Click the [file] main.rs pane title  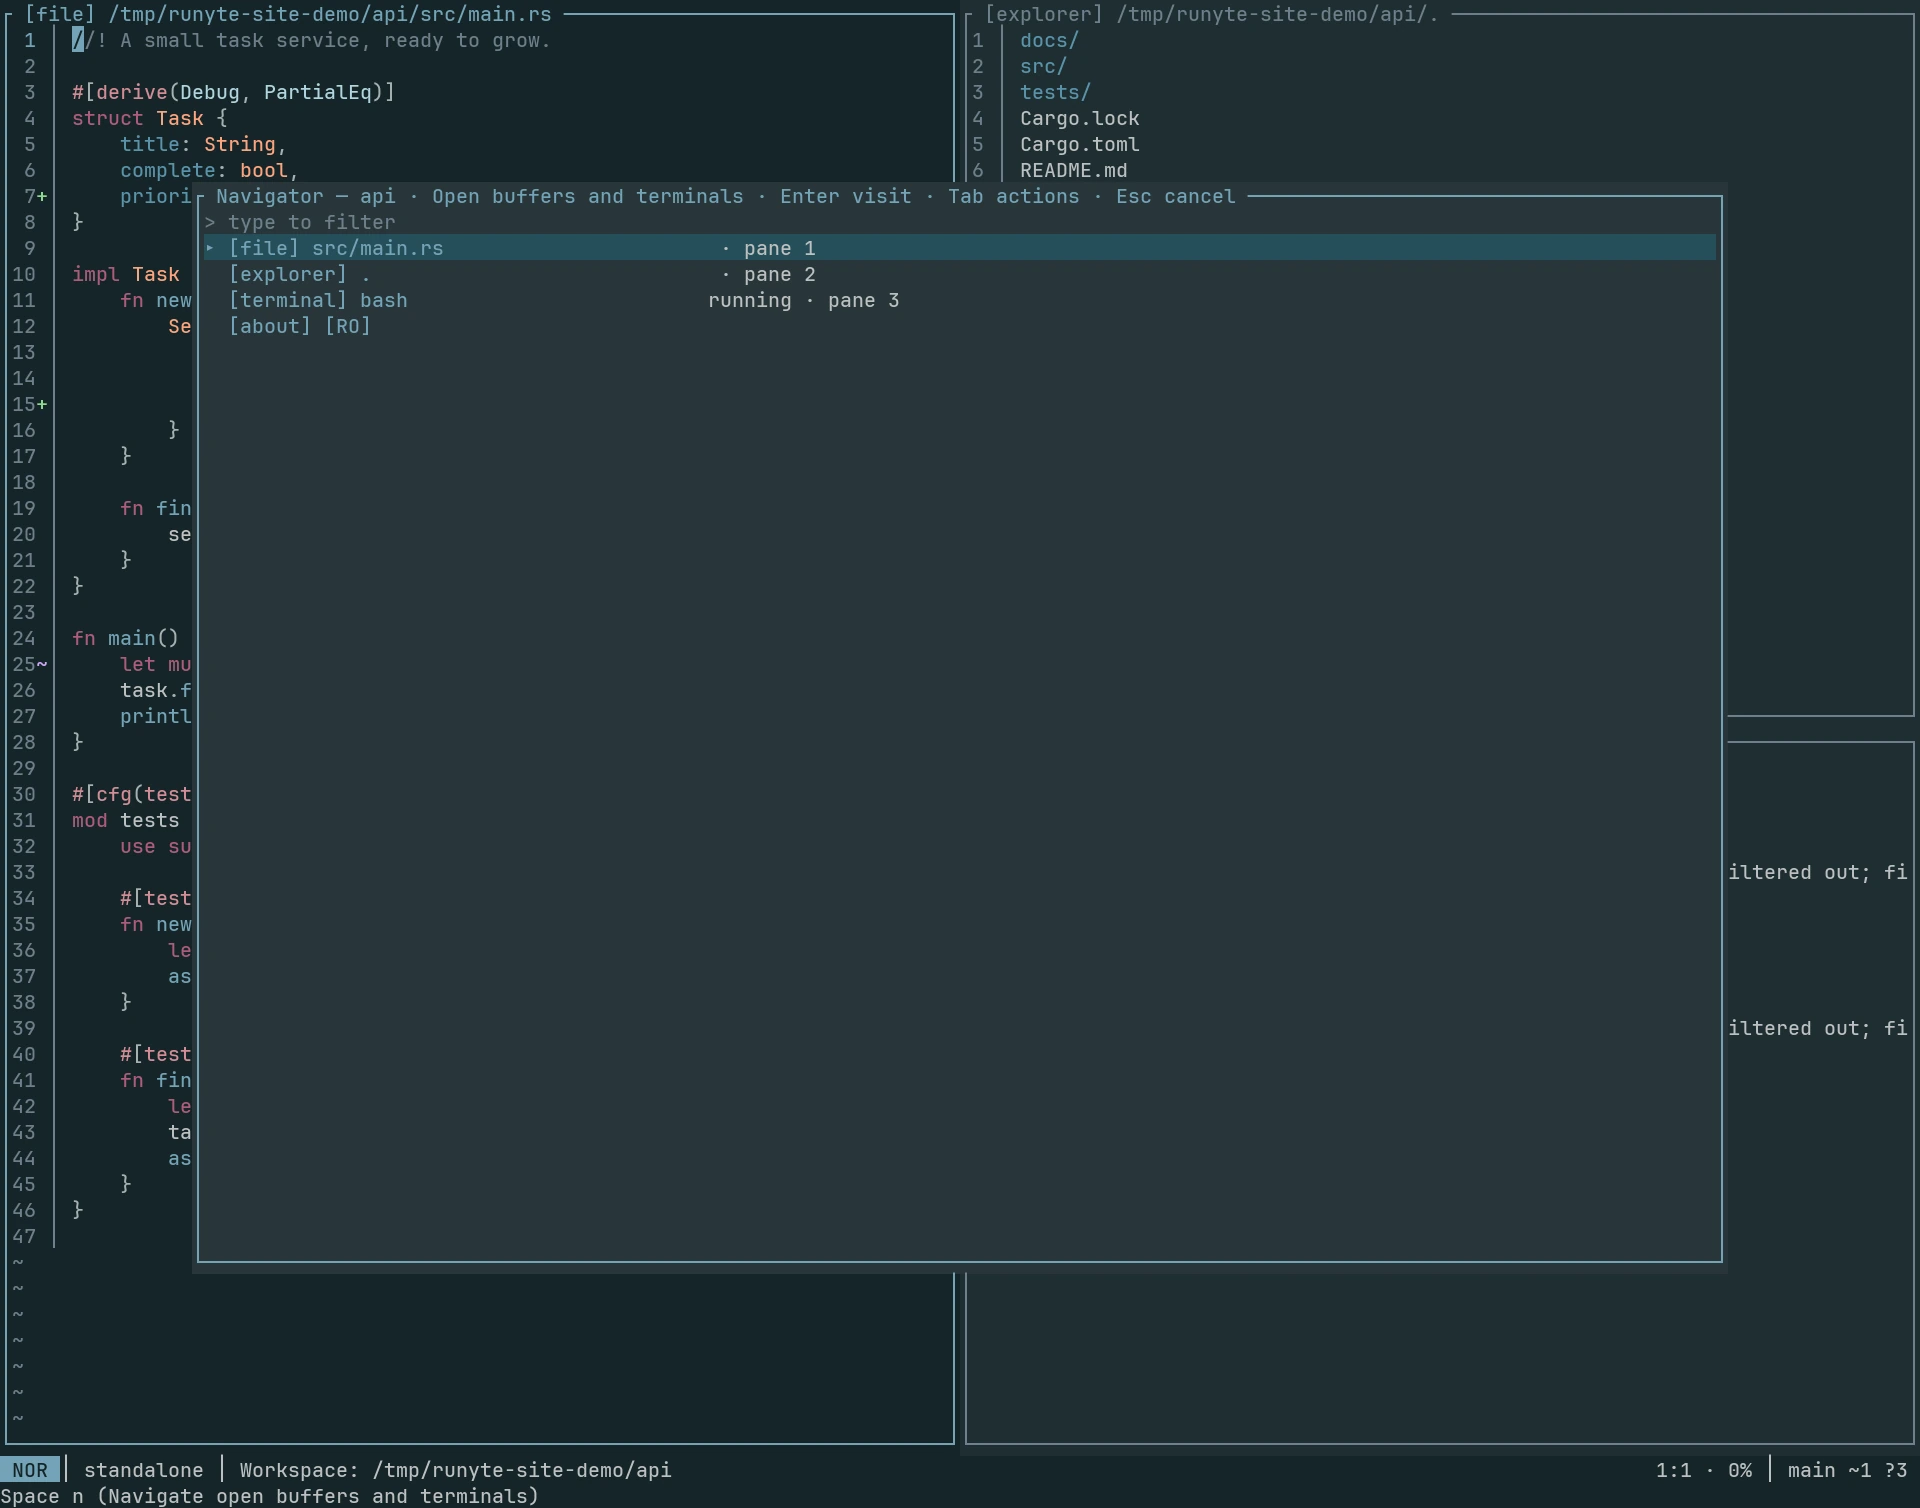coord(288,14)
